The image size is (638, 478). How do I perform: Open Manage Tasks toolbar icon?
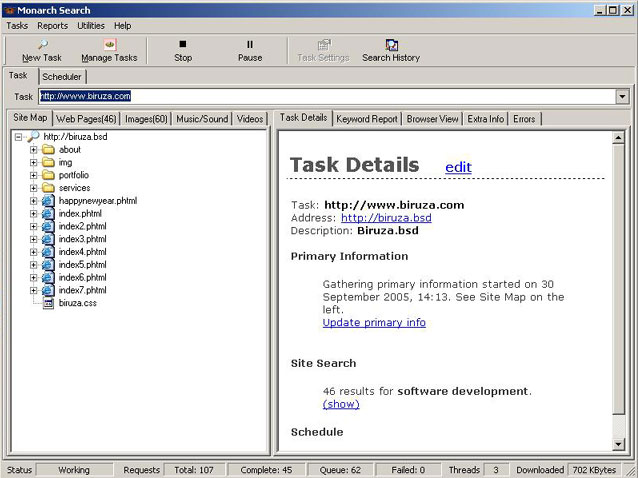(x=109, y=44)
